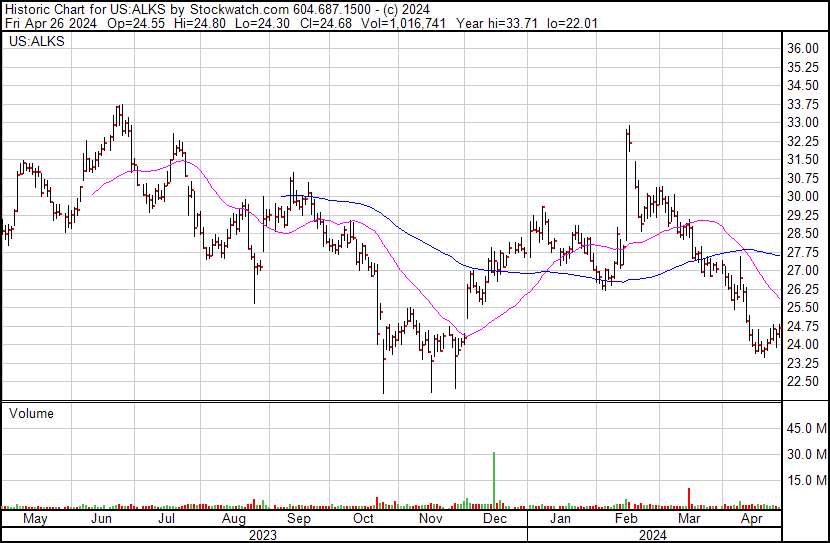The width and height of the screenshot is (830, 543).
Task: Click the 2023 year label
Action: click(262, 535)
